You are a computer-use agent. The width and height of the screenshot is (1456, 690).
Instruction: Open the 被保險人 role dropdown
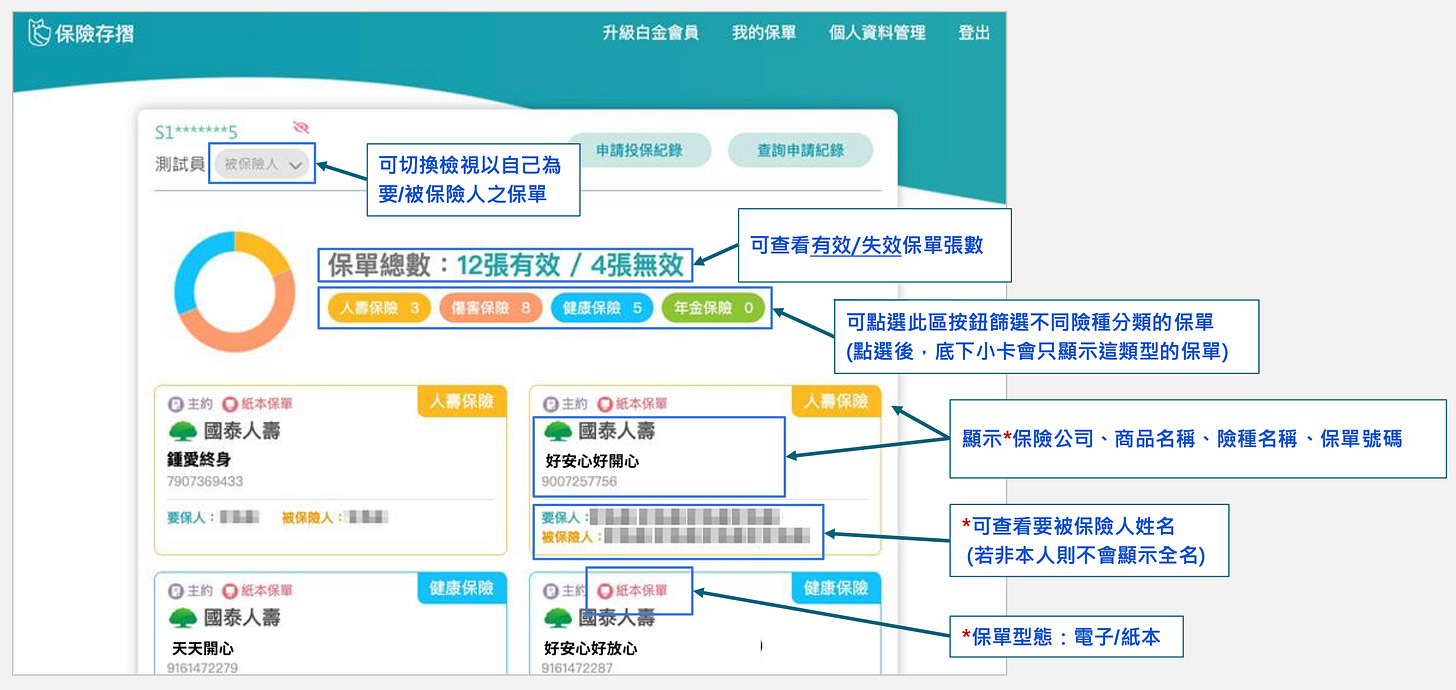coord(261,164)
